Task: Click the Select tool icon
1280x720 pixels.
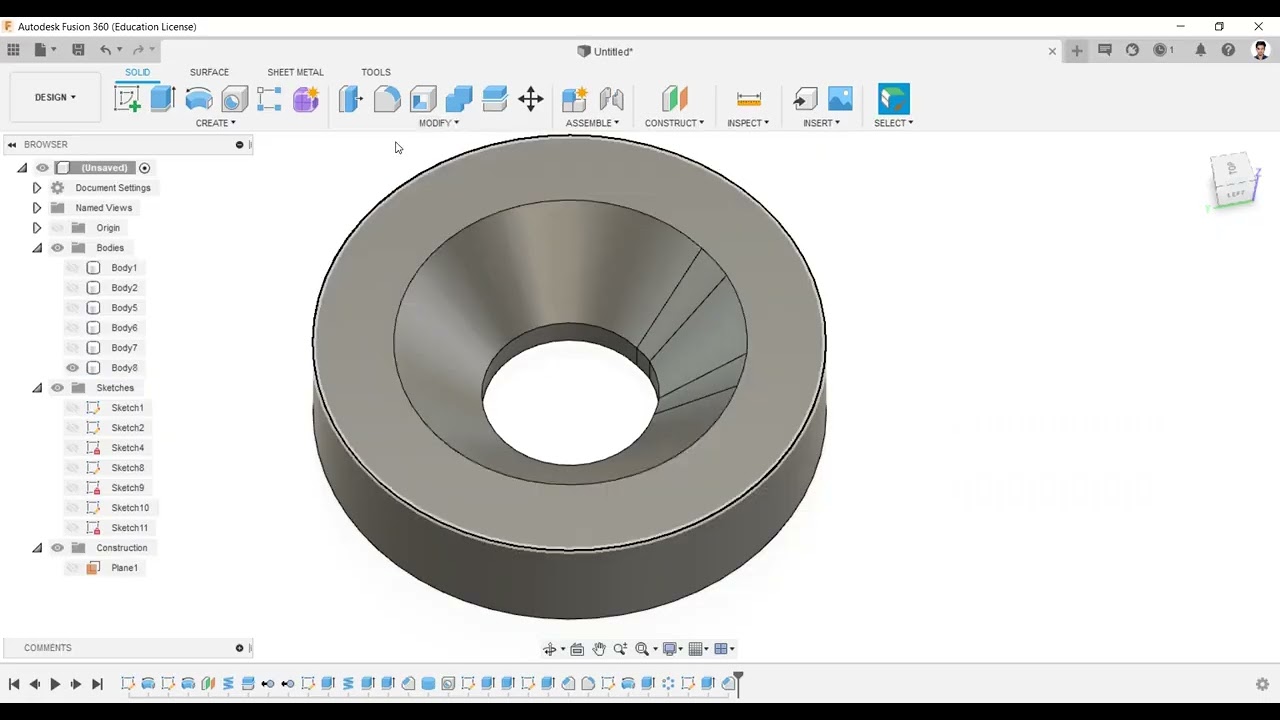Action: (894, 98)
